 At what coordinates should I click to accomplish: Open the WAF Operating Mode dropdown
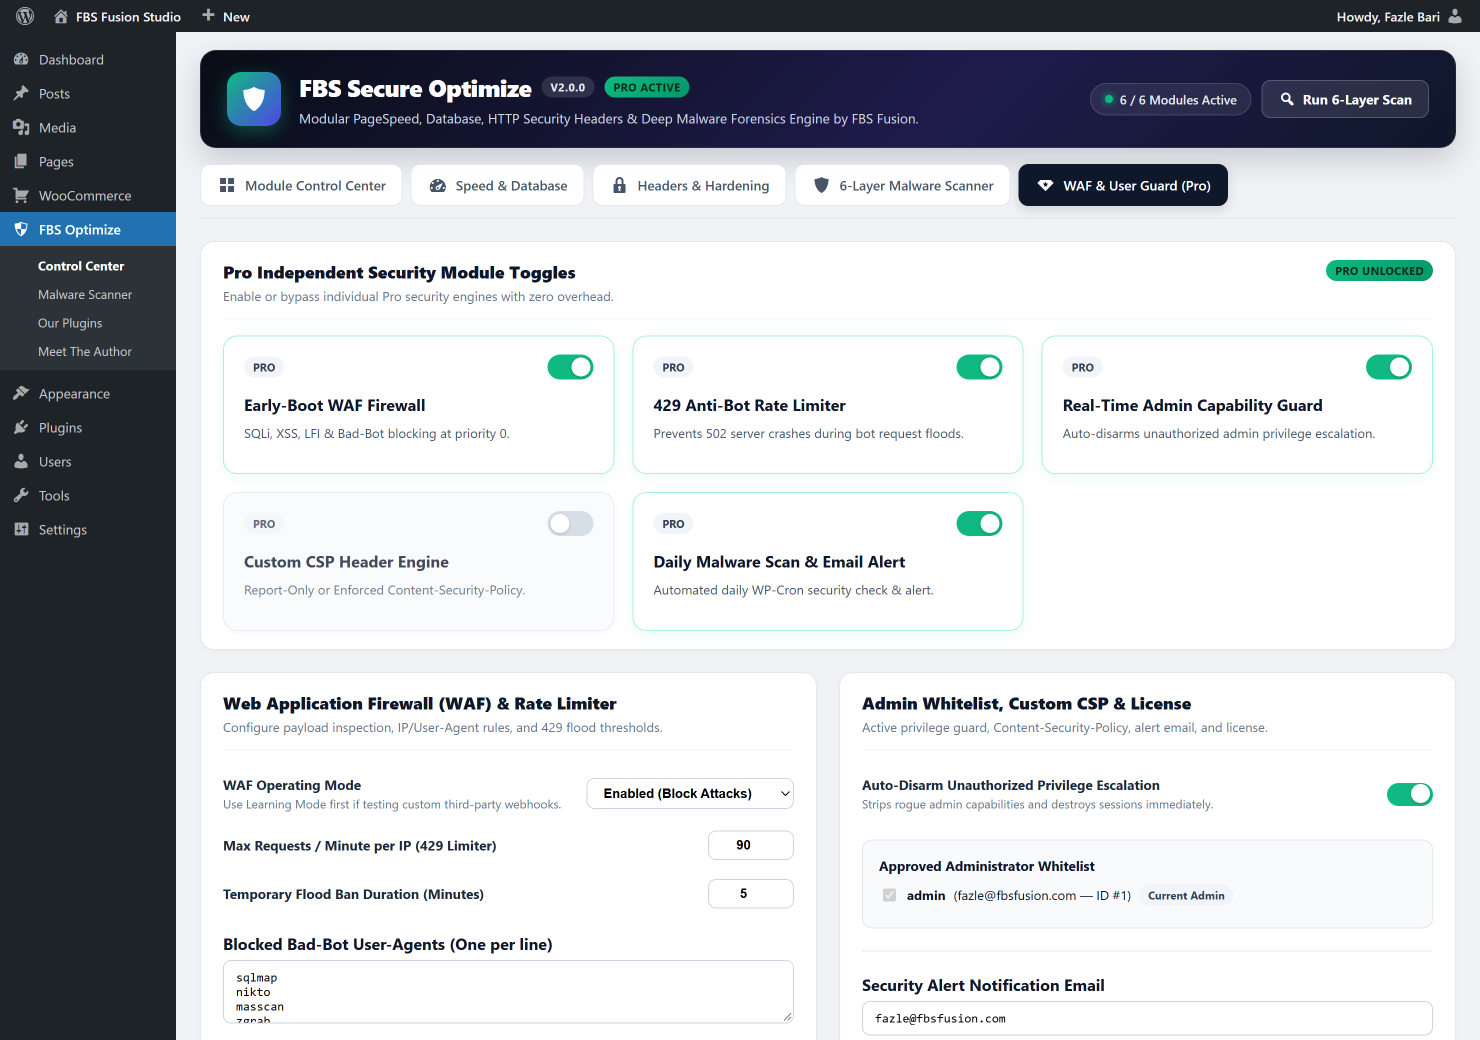point(690,793)
